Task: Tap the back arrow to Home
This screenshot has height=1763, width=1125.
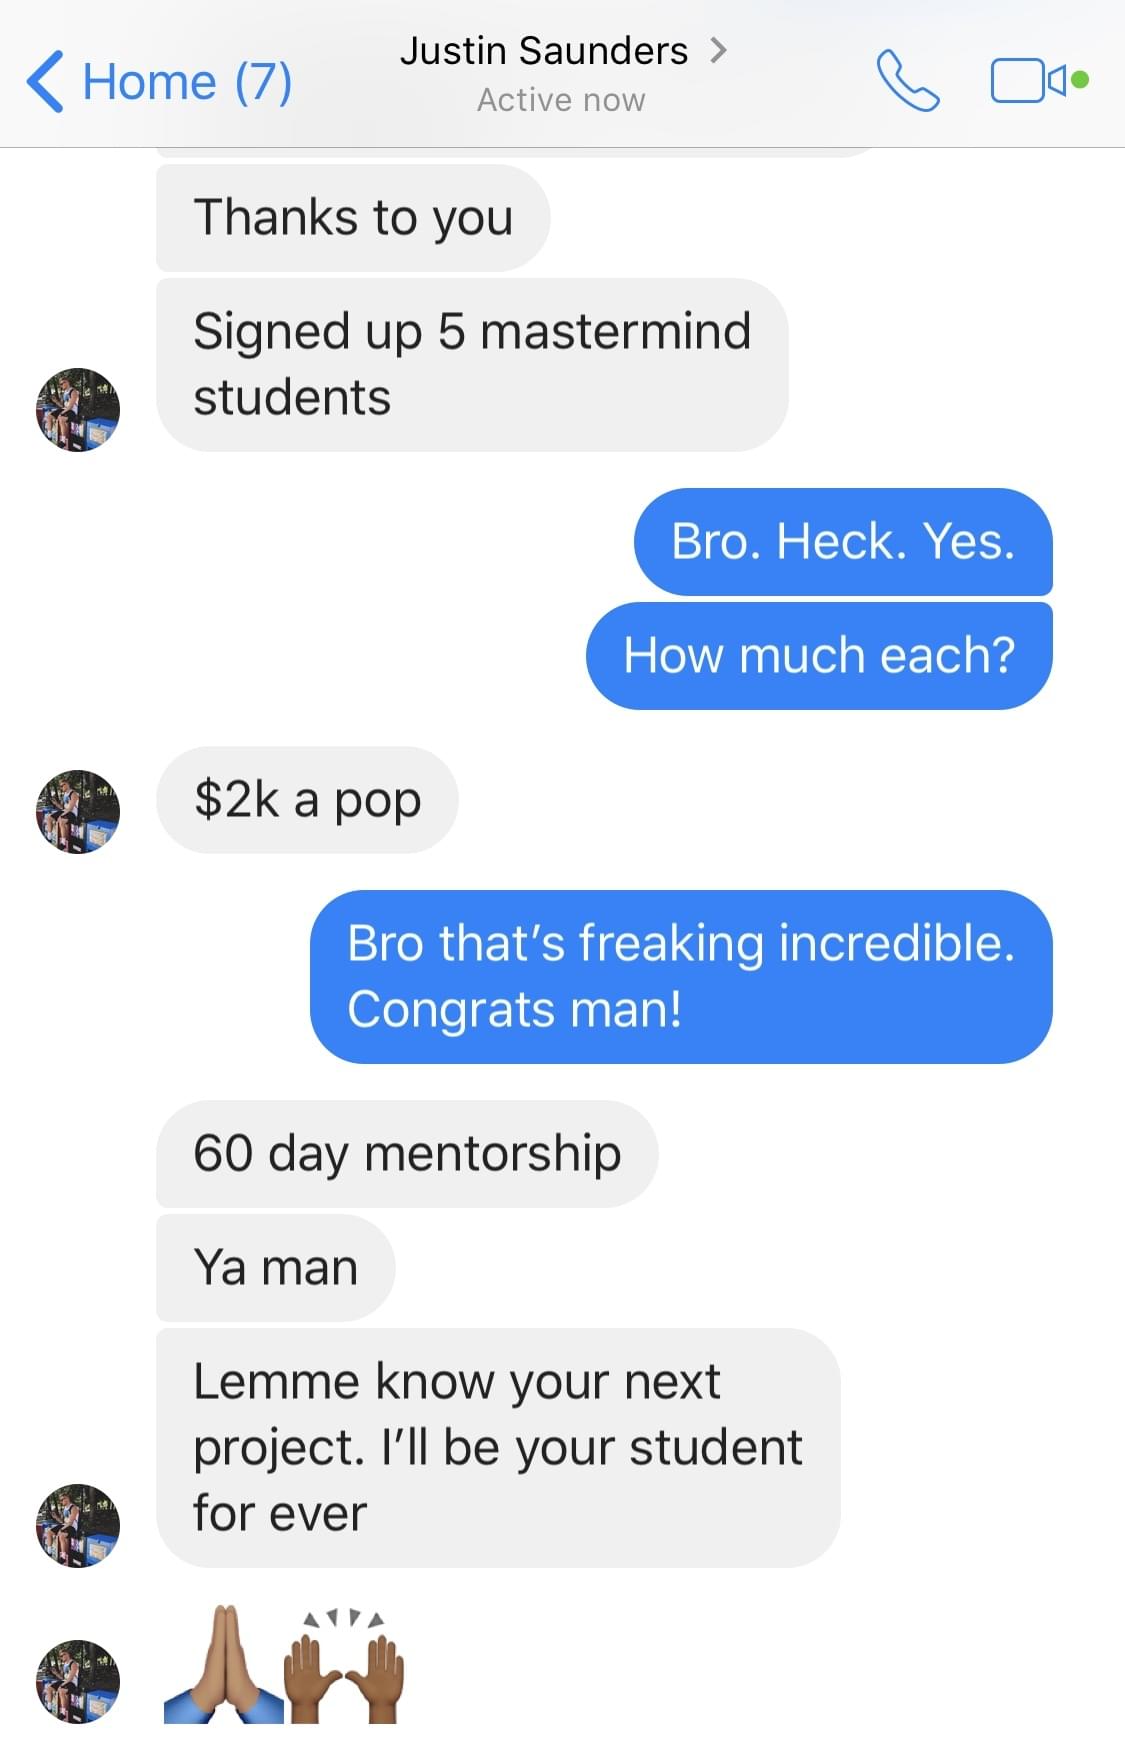Action: click(x=45, y=81)
